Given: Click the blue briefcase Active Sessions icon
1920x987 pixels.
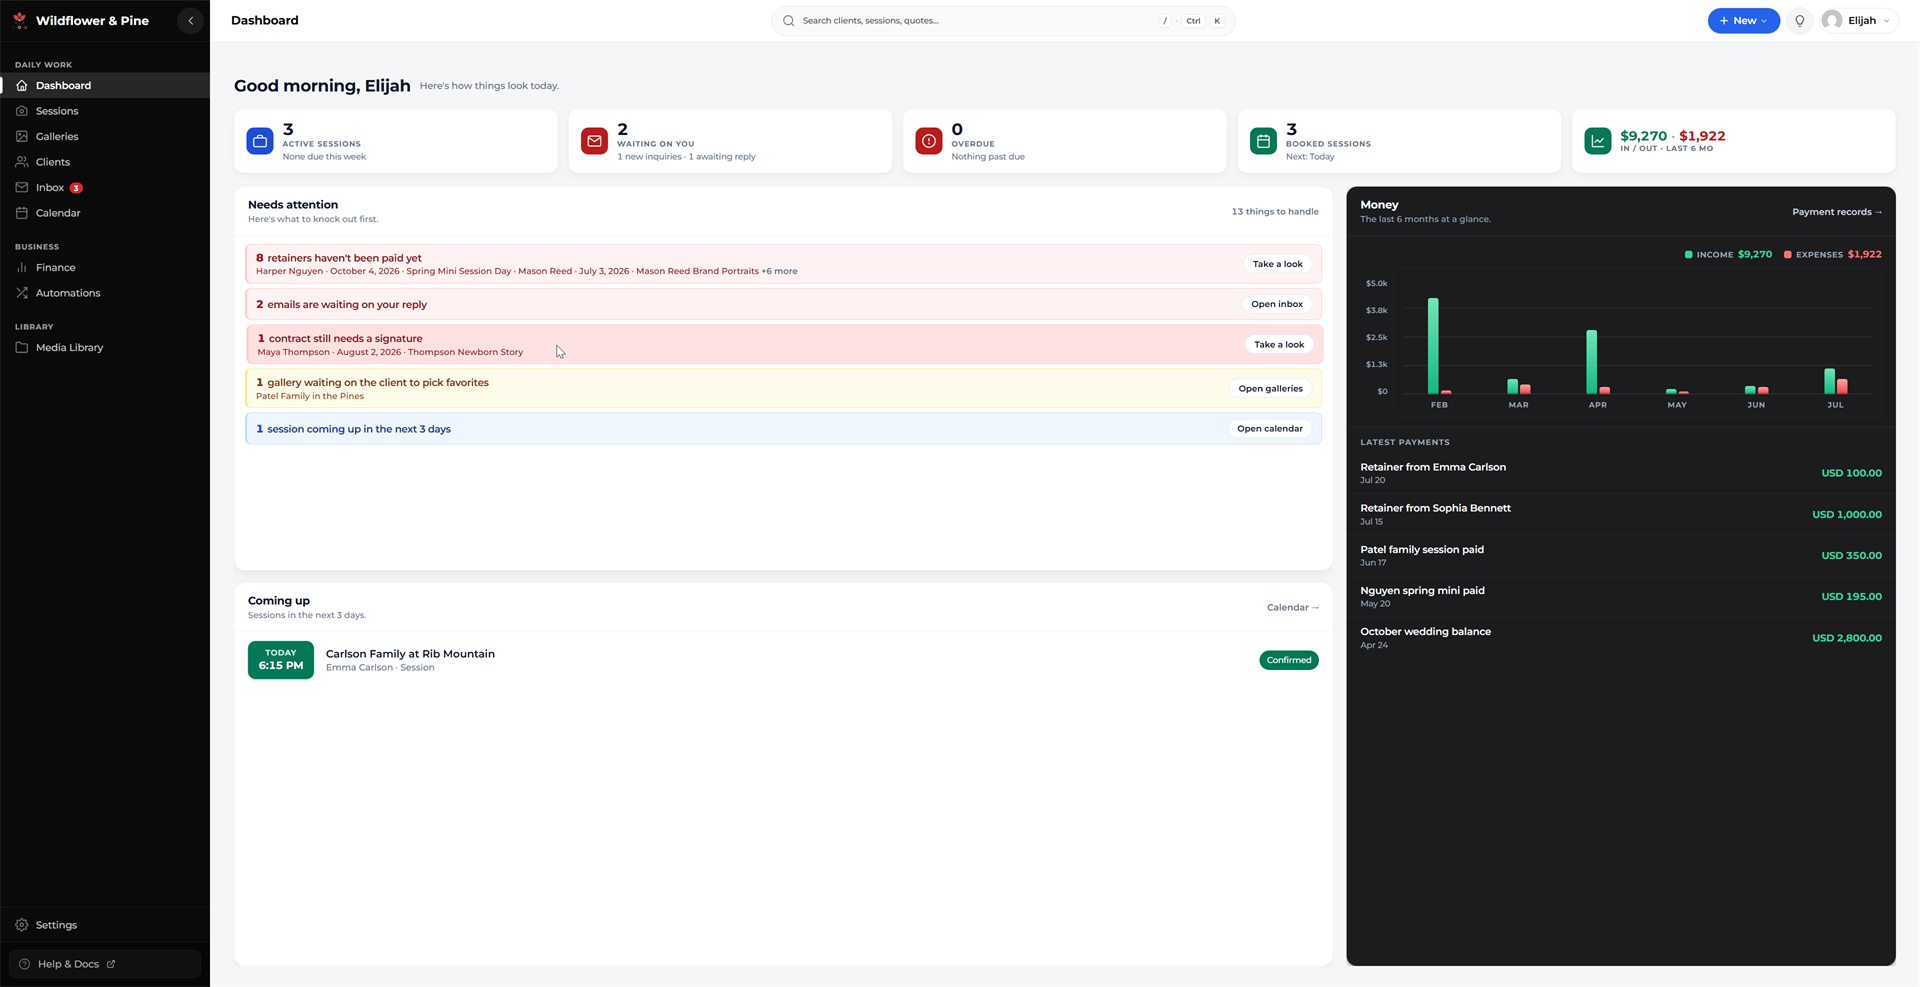Looking at the screenshot, I should pos(260,141).
